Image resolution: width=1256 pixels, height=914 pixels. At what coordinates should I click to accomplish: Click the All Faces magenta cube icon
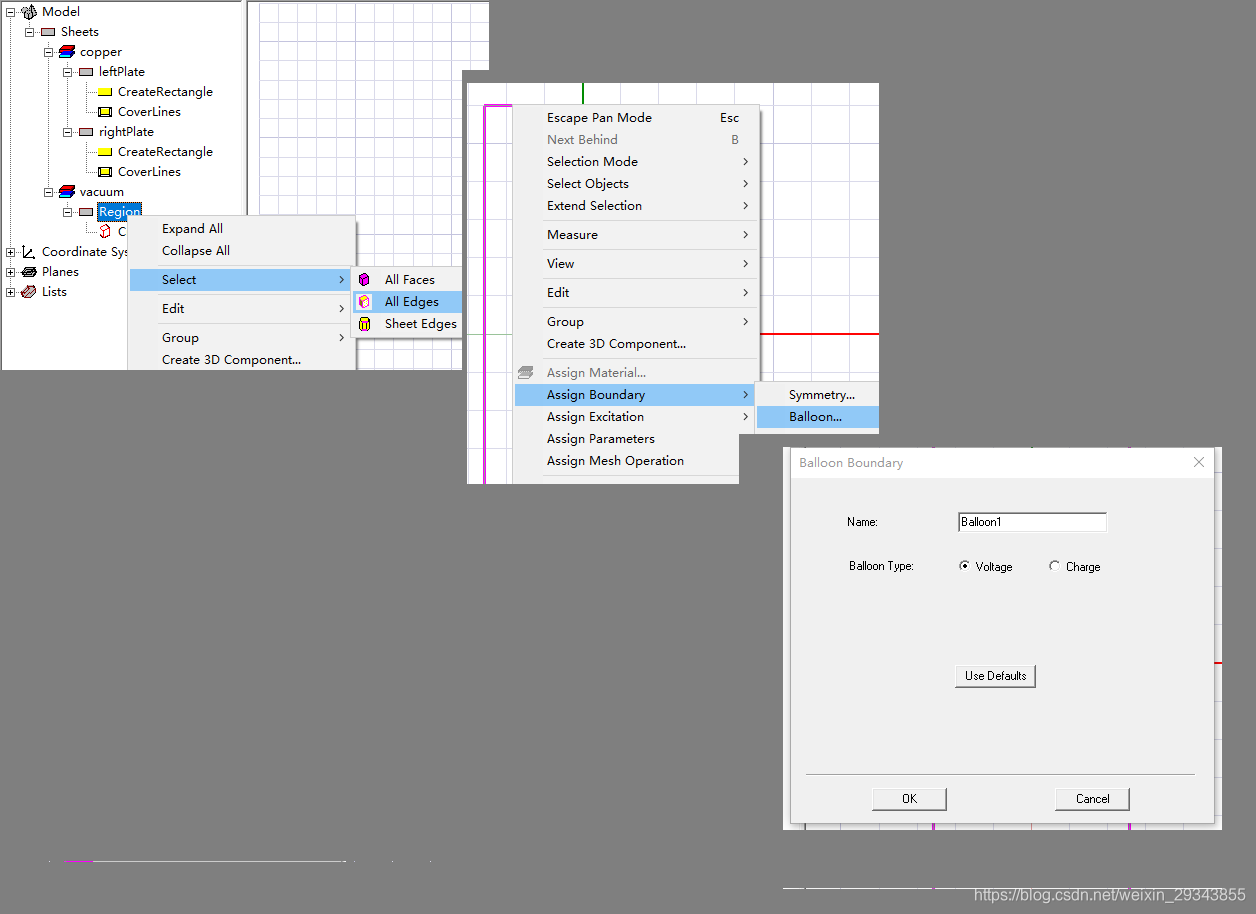tap(365, 280)
